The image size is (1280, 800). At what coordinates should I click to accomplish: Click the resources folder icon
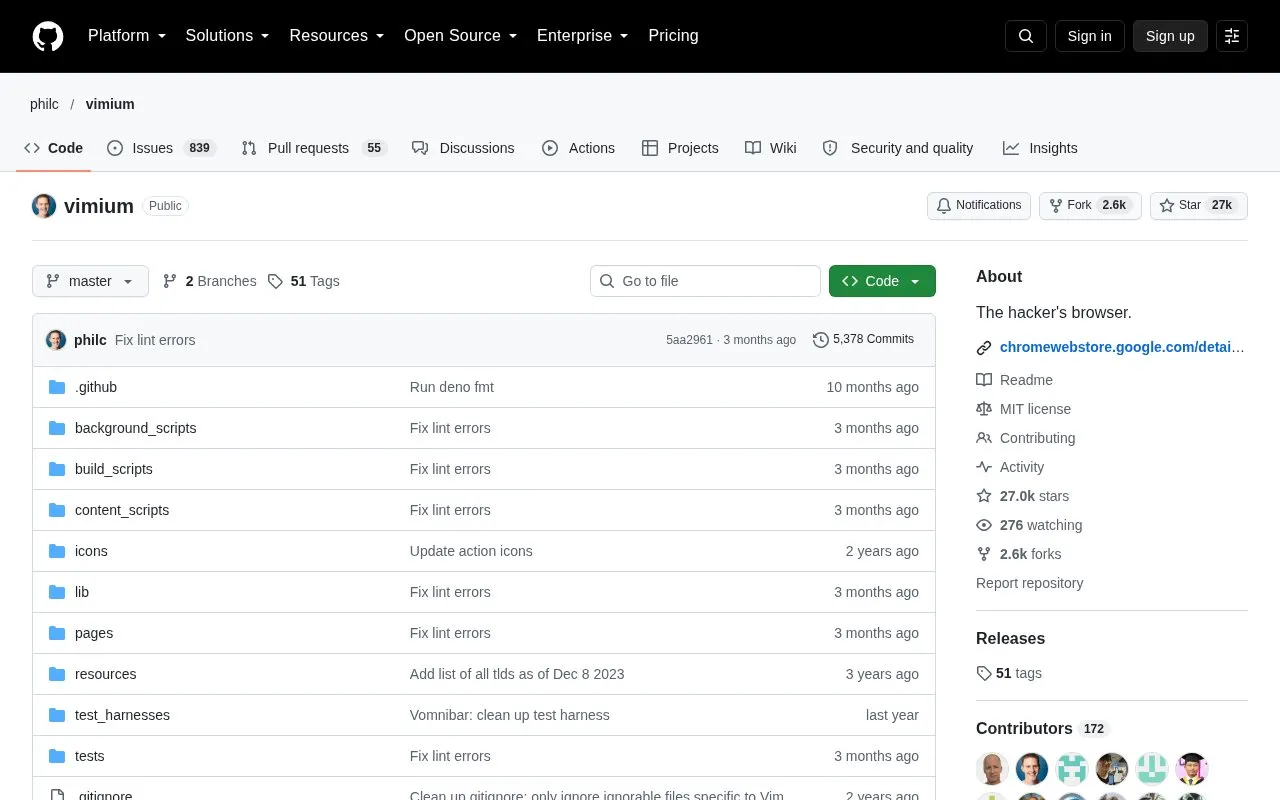pyautogui.click(x=57, y=674)
